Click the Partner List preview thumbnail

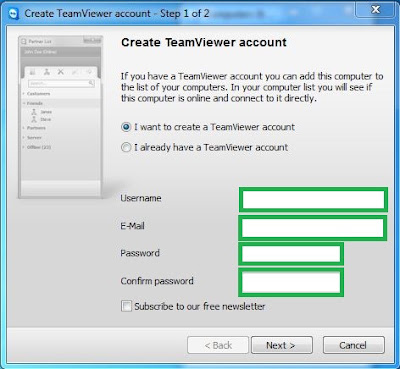pyautogui.click(x=61, y=117)
